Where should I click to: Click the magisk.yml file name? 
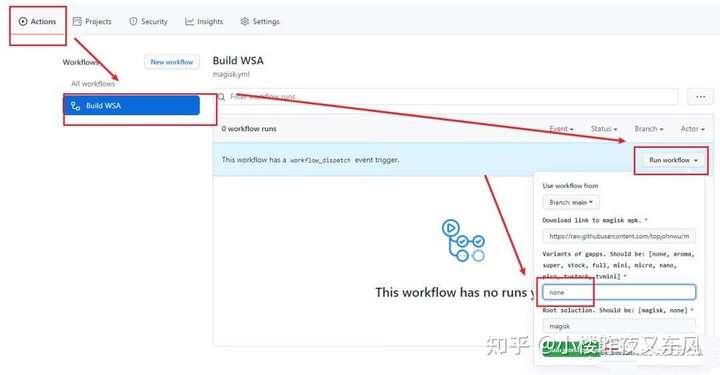point(231,74)
